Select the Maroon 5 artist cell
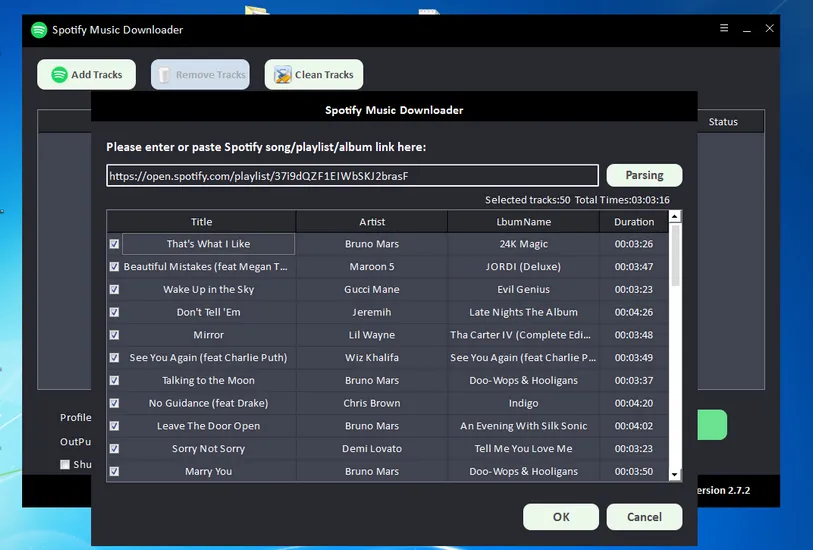 372,266
